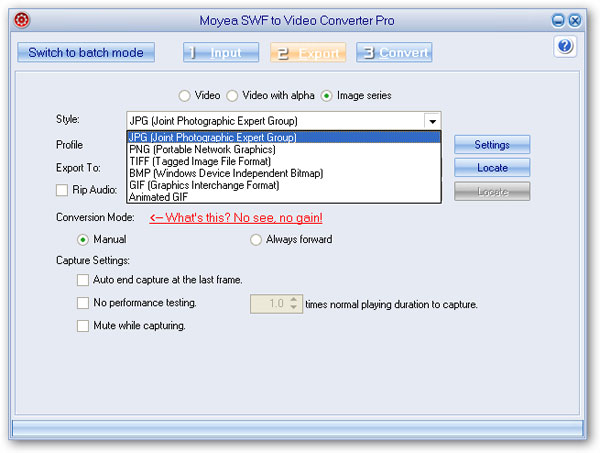Switch to batch mode
This screenshot has width=600, height=453.
click(x=86, y=52)
